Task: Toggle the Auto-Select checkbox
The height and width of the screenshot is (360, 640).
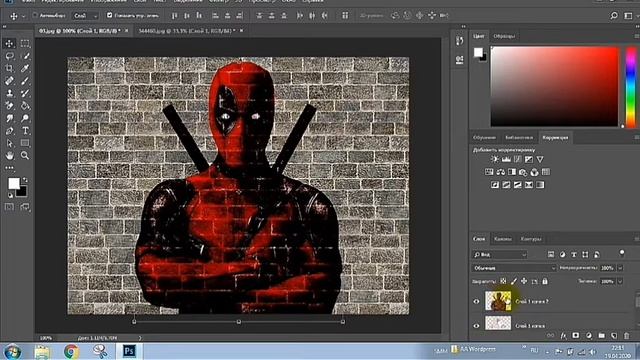Action: (x=35, y=16)
